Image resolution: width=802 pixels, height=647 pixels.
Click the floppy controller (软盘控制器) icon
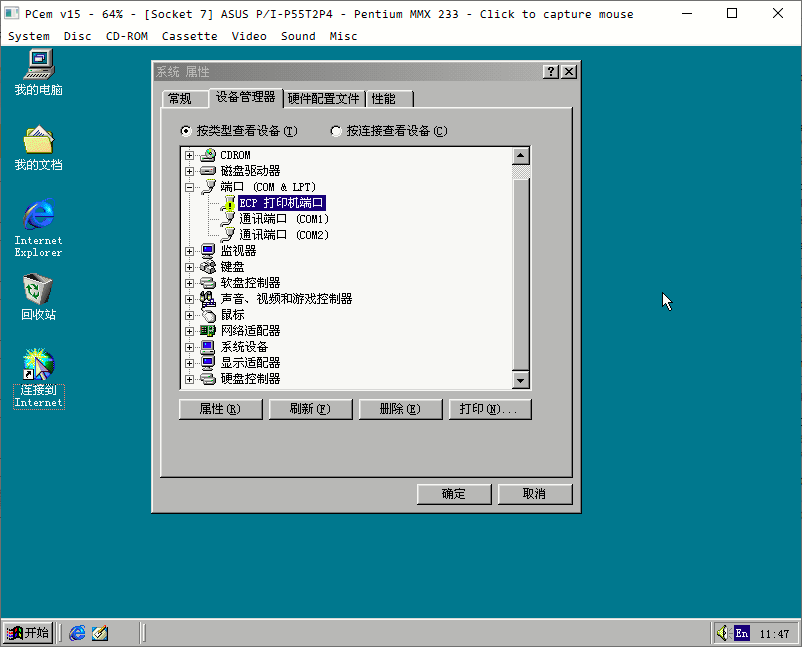tap(208, 283)
